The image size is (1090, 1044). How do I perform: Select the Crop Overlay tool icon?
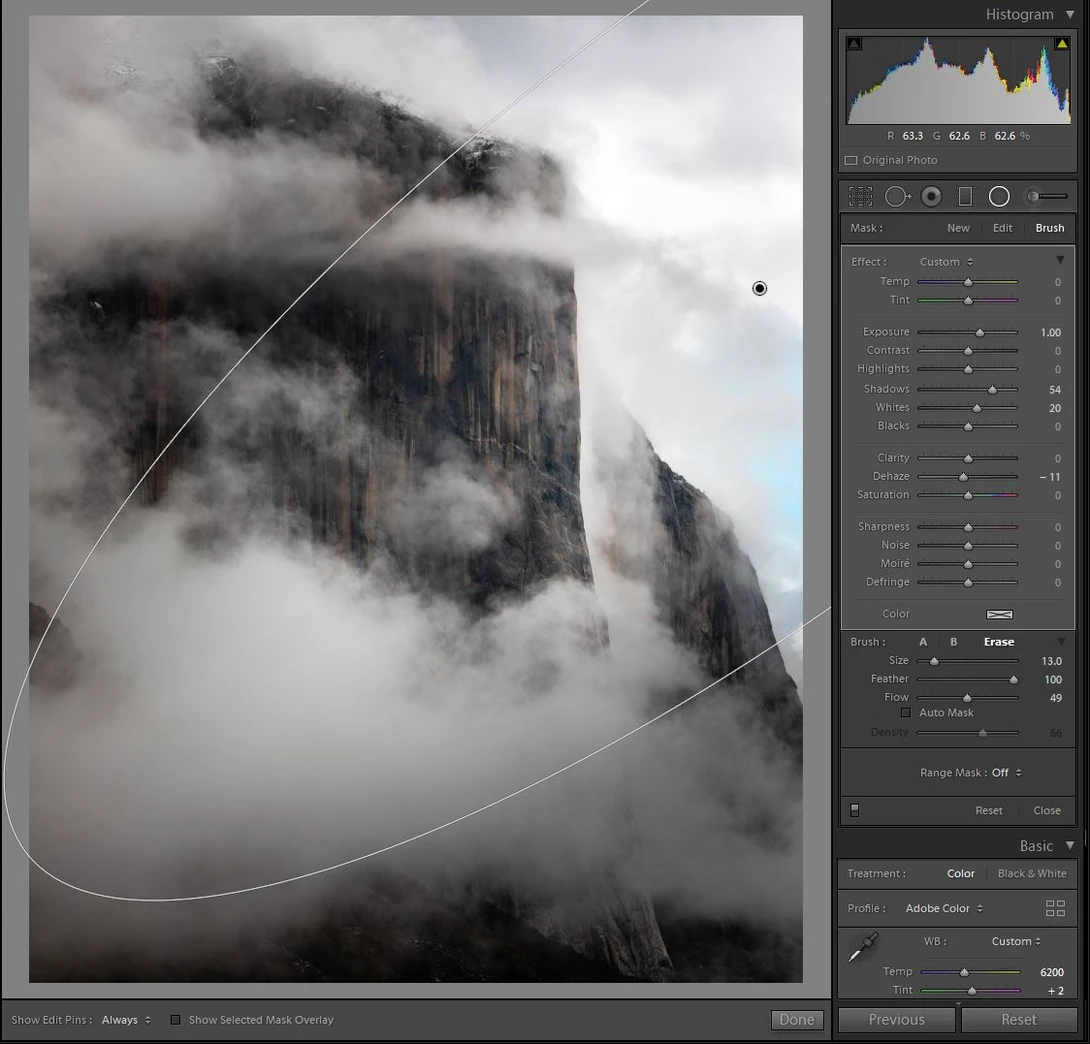[860, 197]
